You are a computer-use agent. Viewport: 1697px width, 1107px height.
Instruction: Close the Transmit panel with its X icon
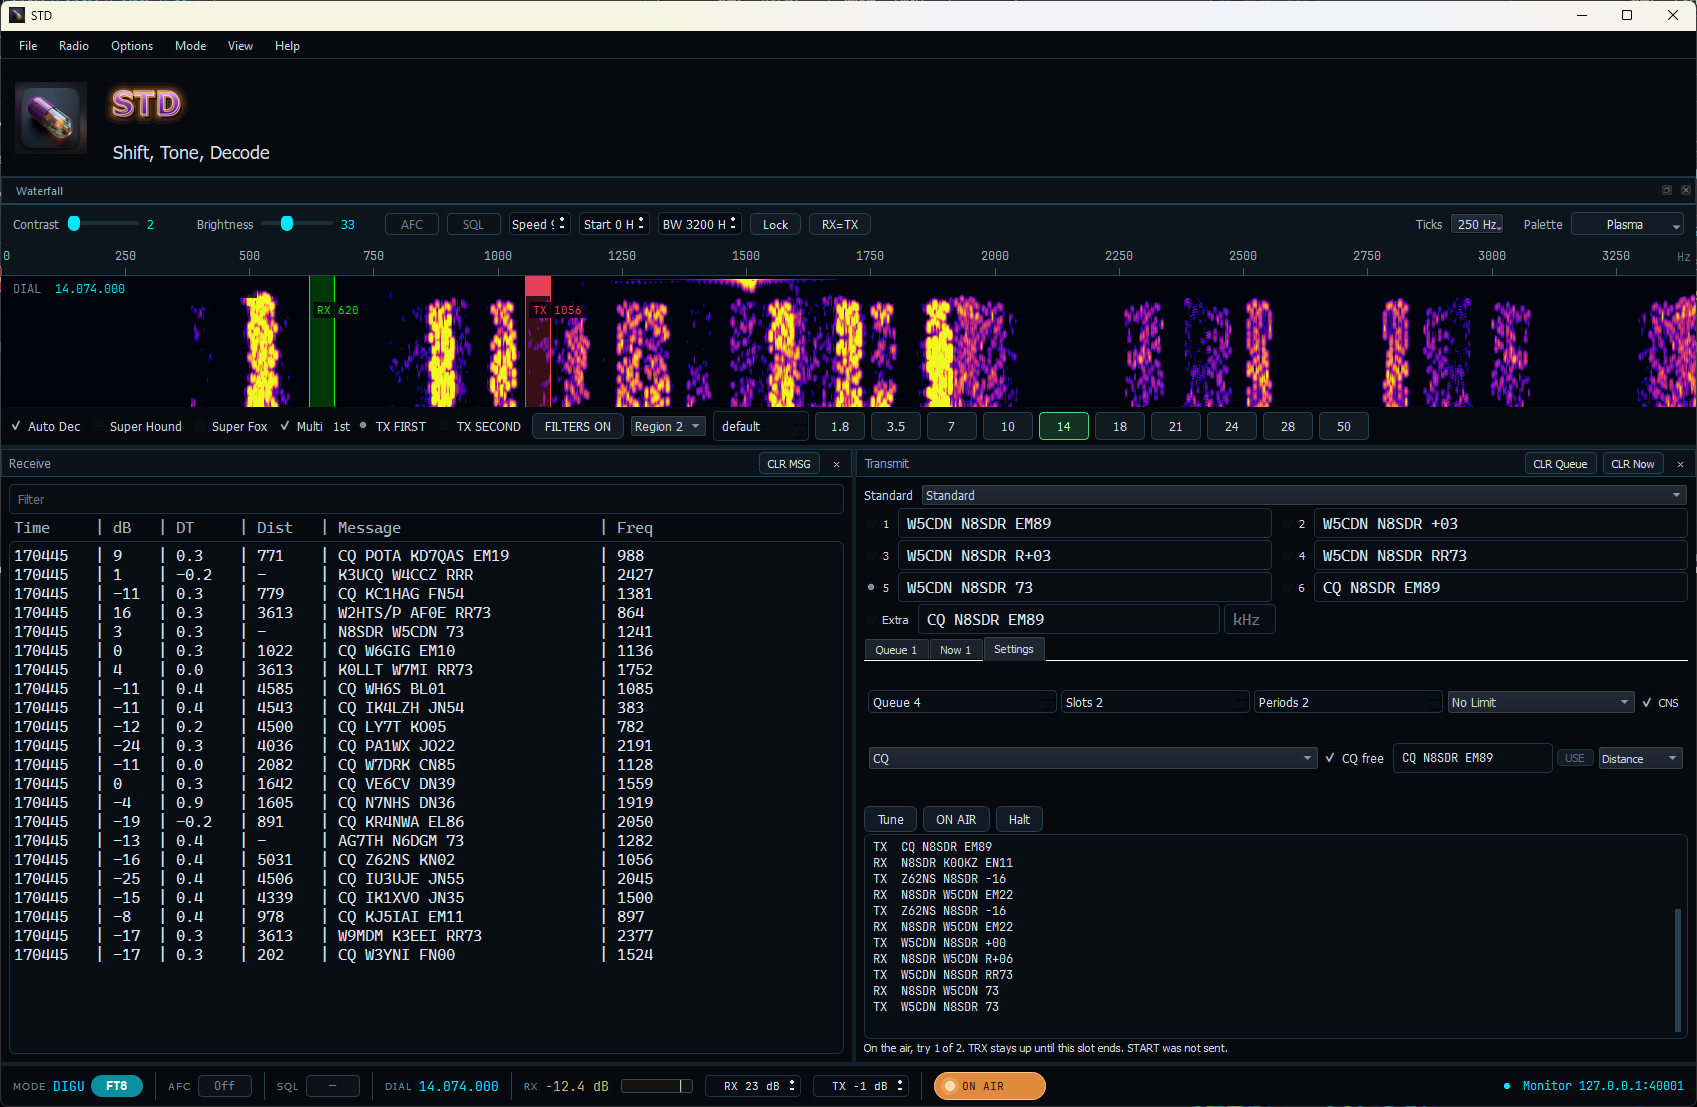tap(1680, 464)
